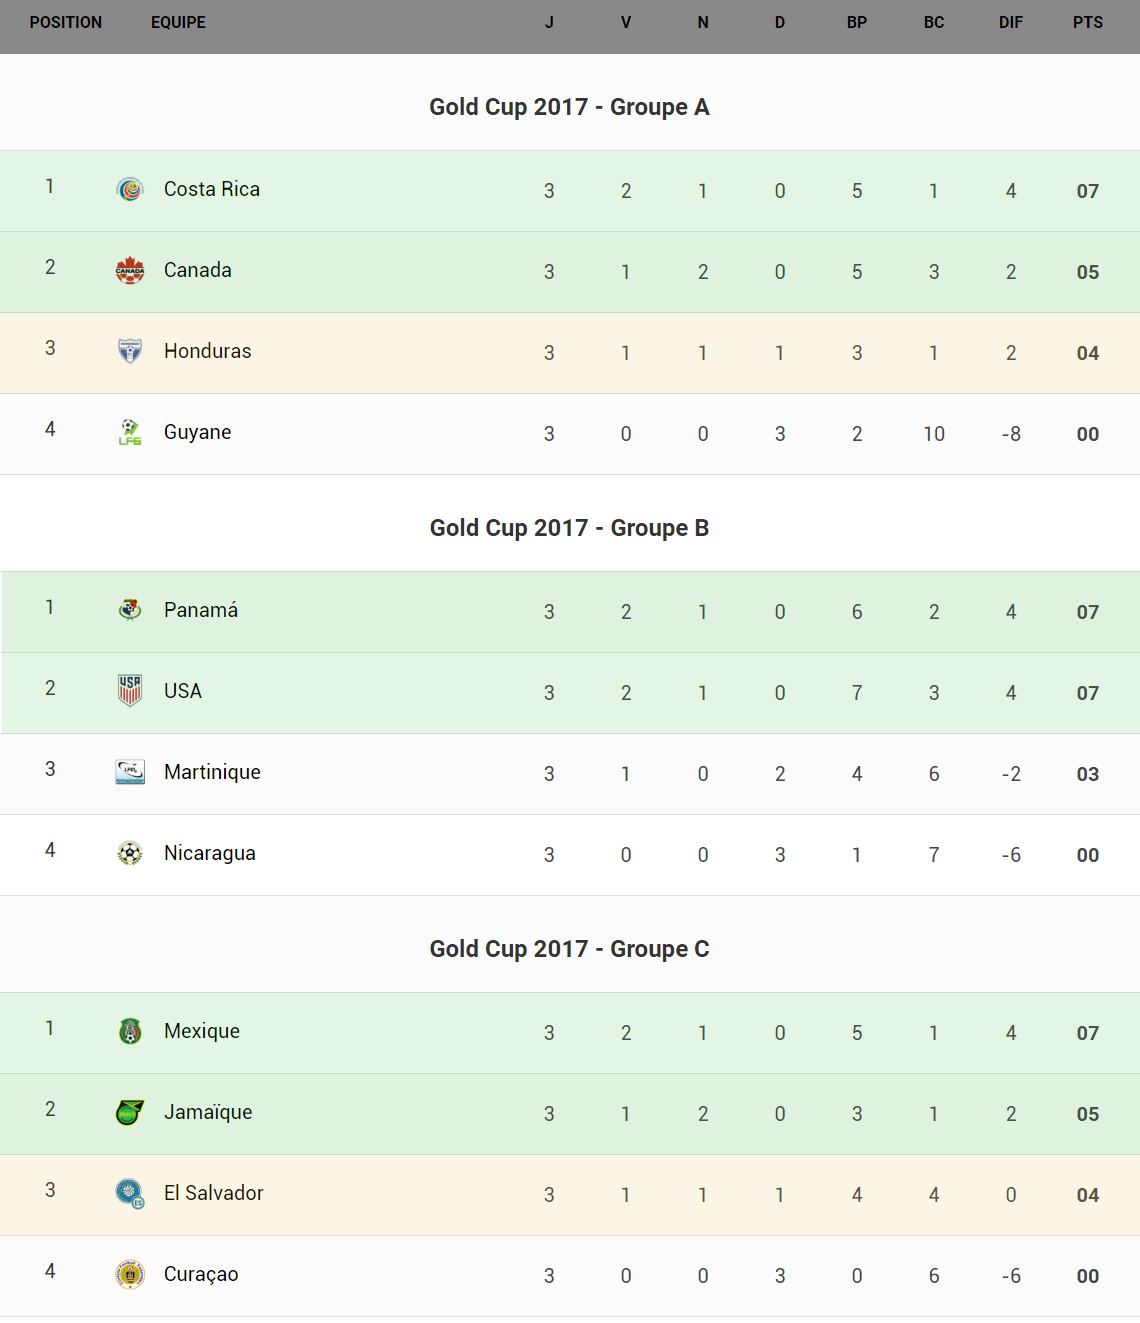Click the EQUIPE column header
This screenshot has height=1323, width=1140.
(178, 22)
